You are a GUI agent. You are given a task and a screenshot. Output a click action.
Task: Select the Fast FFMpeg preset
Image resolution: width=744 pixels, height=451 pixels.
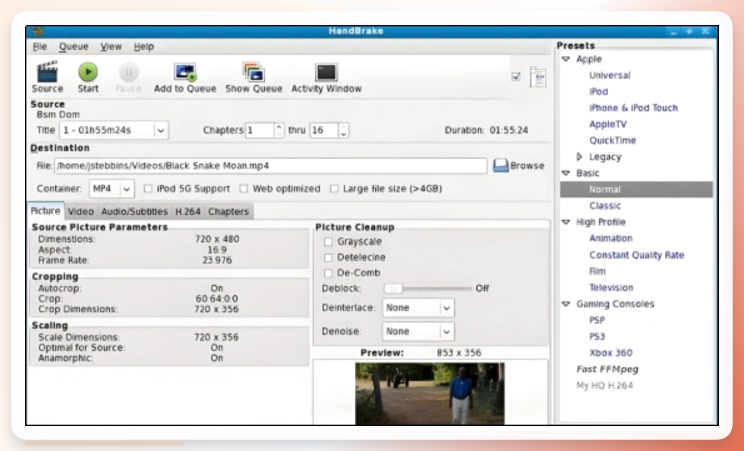coord(607,369)
